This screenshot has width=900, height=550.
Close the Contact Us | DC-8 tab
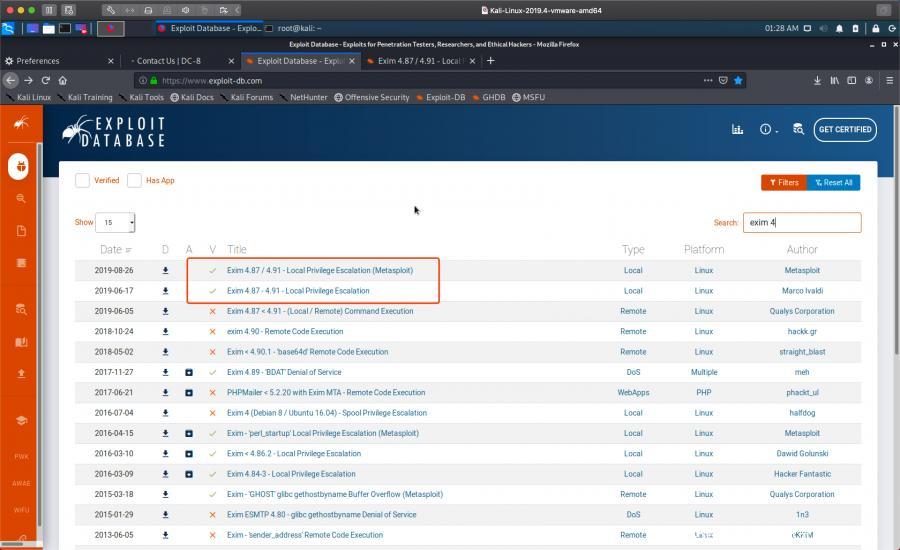(231, 61)
